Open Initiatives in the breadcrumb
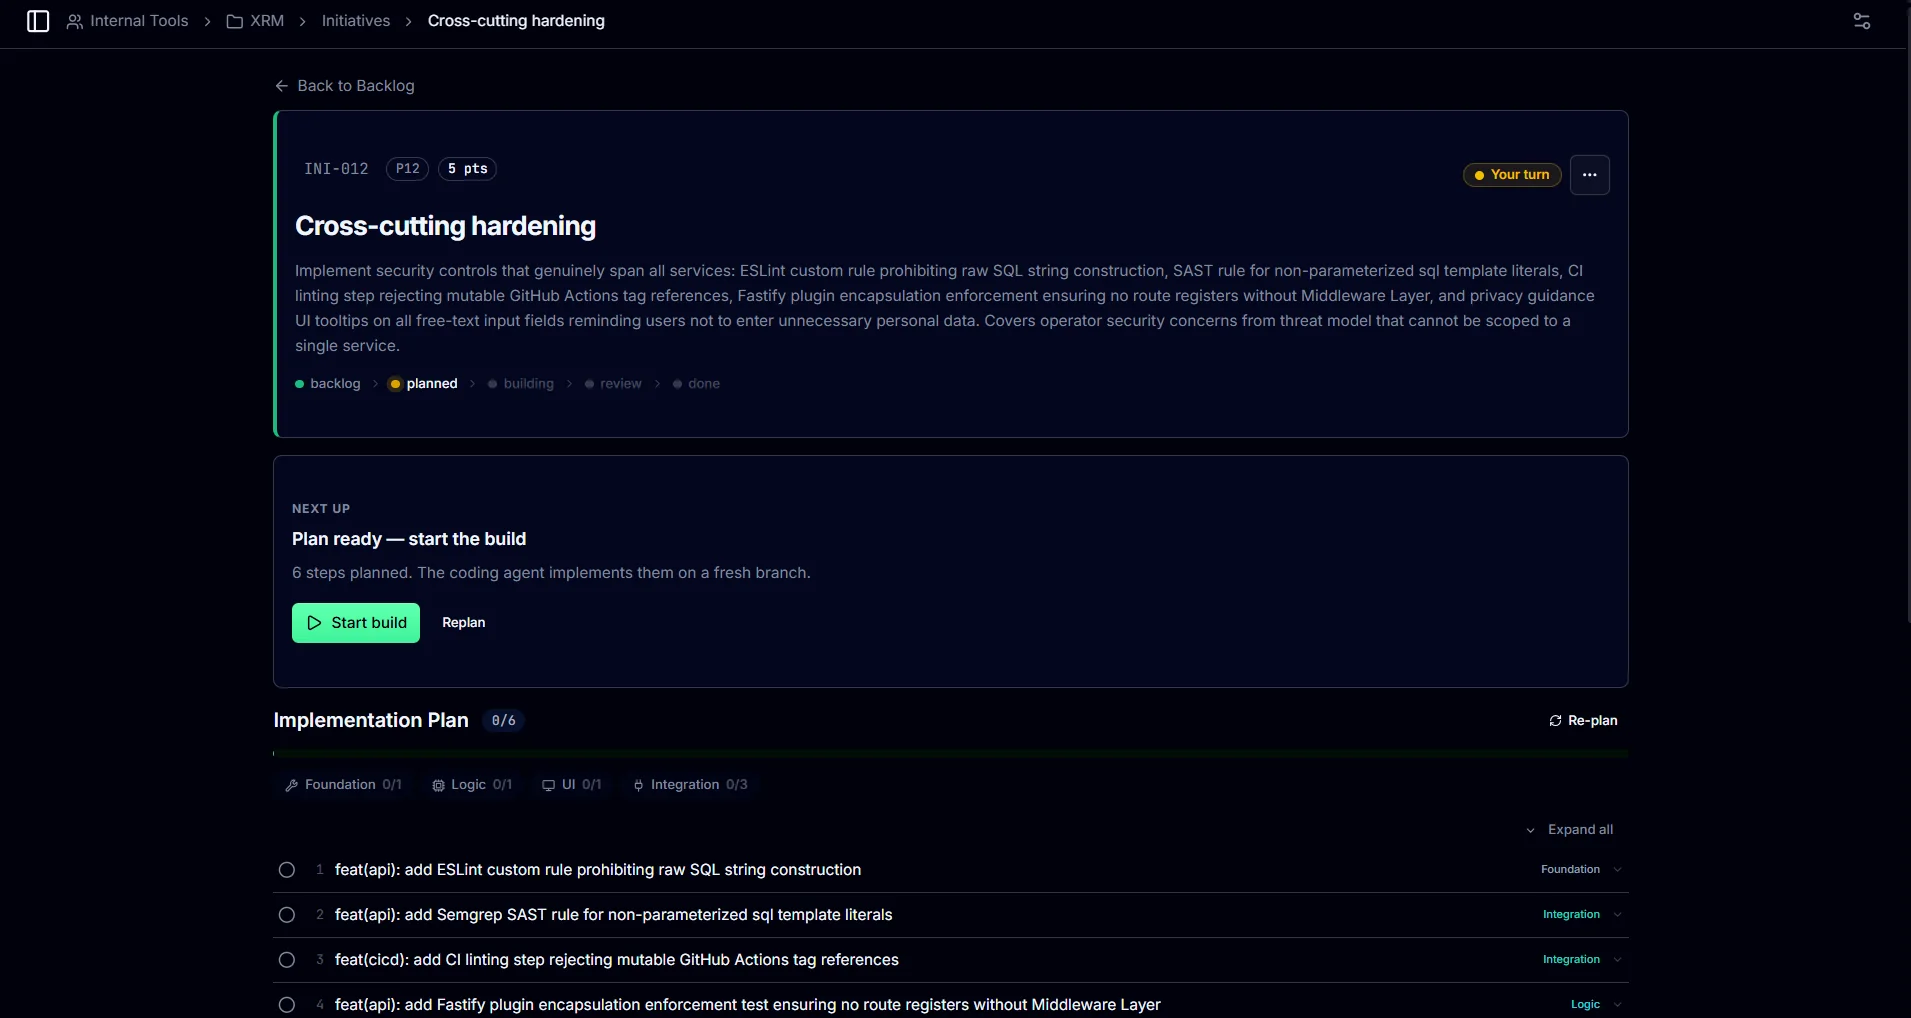 (x=356, y=21)
